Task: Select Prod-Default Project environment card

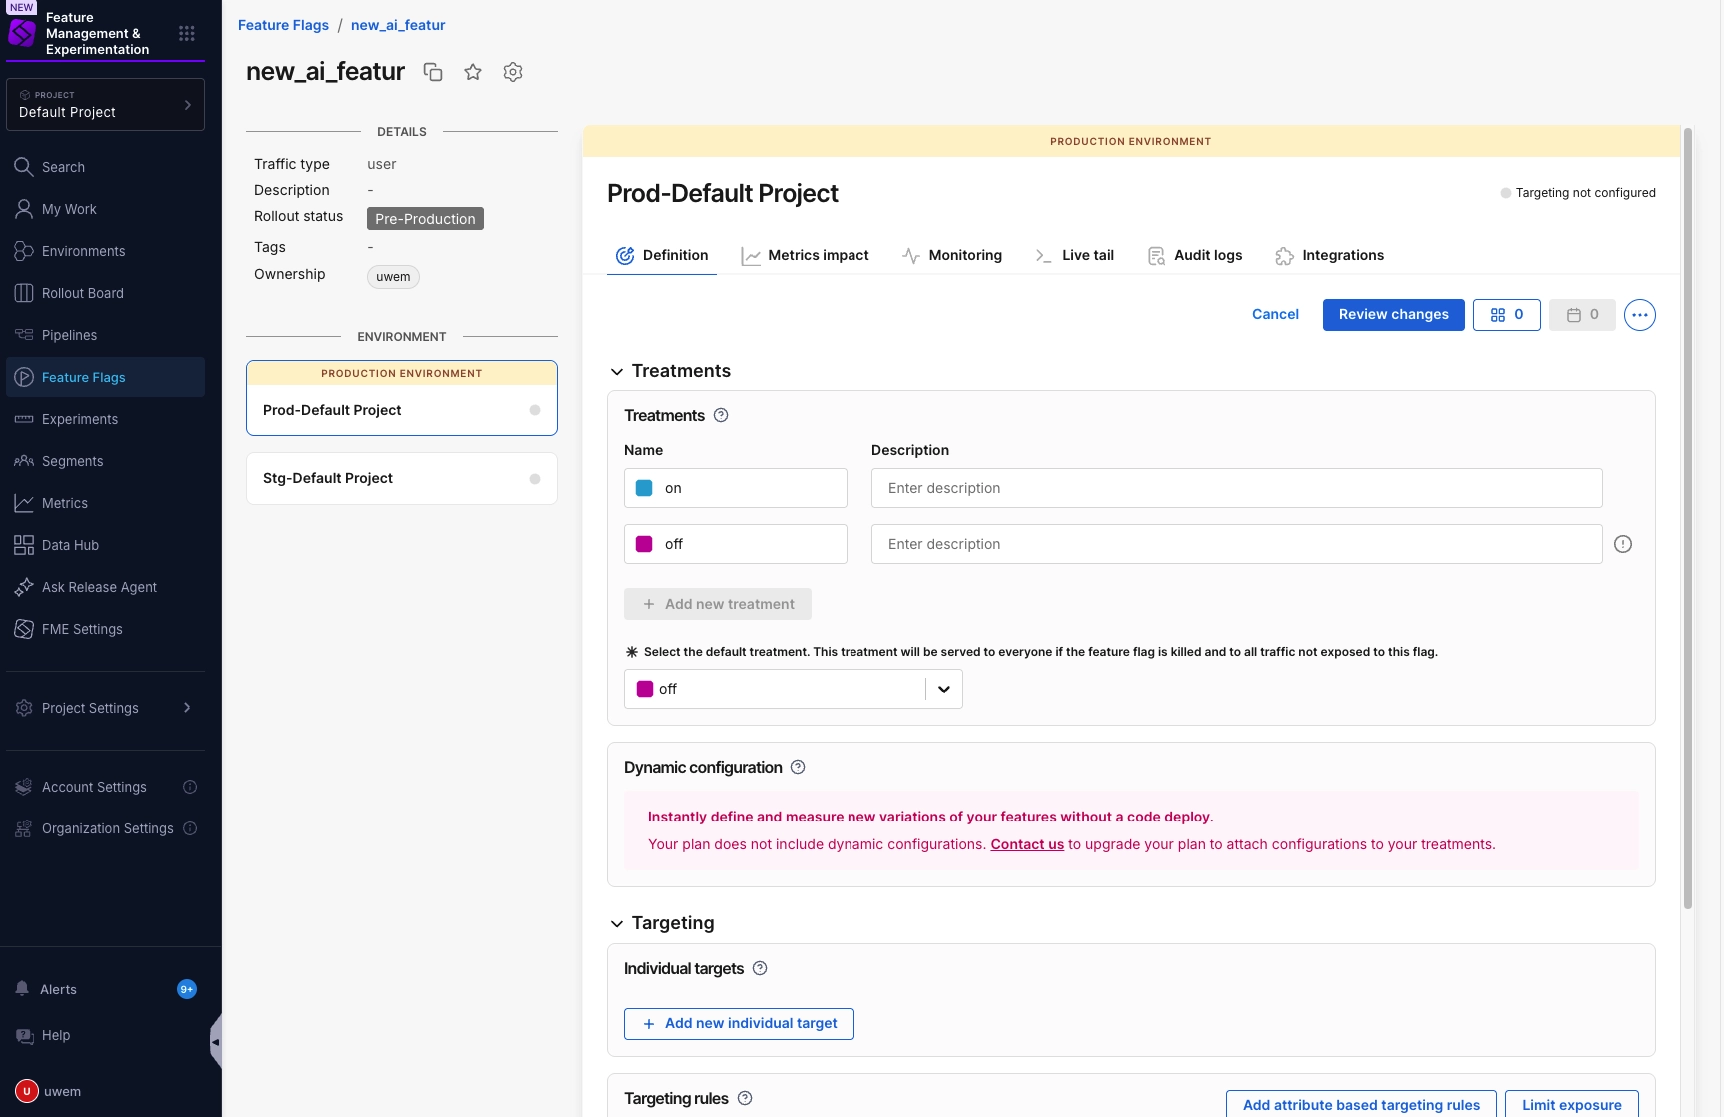Action: (x=402, y=398)
